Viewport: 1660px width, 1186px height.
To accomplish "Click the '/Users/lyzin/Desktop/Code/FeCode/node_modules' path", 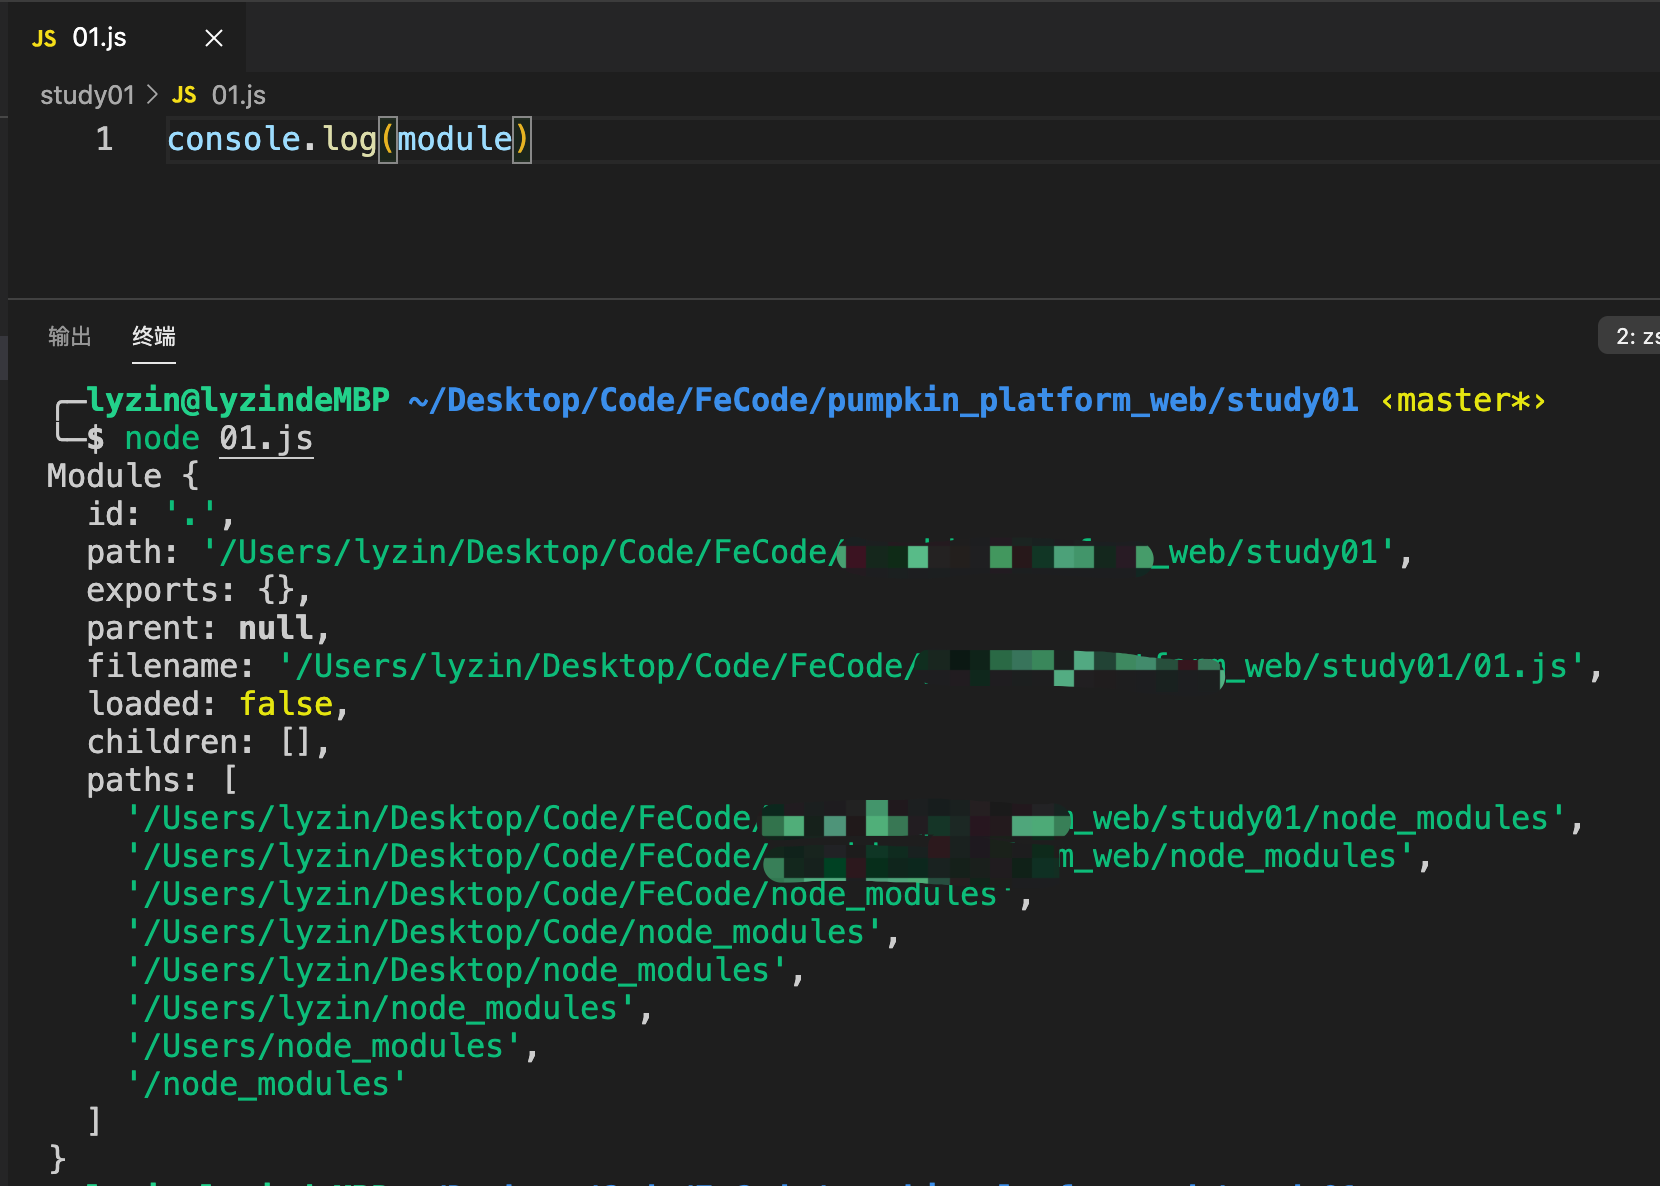I will tap(572, 894).
